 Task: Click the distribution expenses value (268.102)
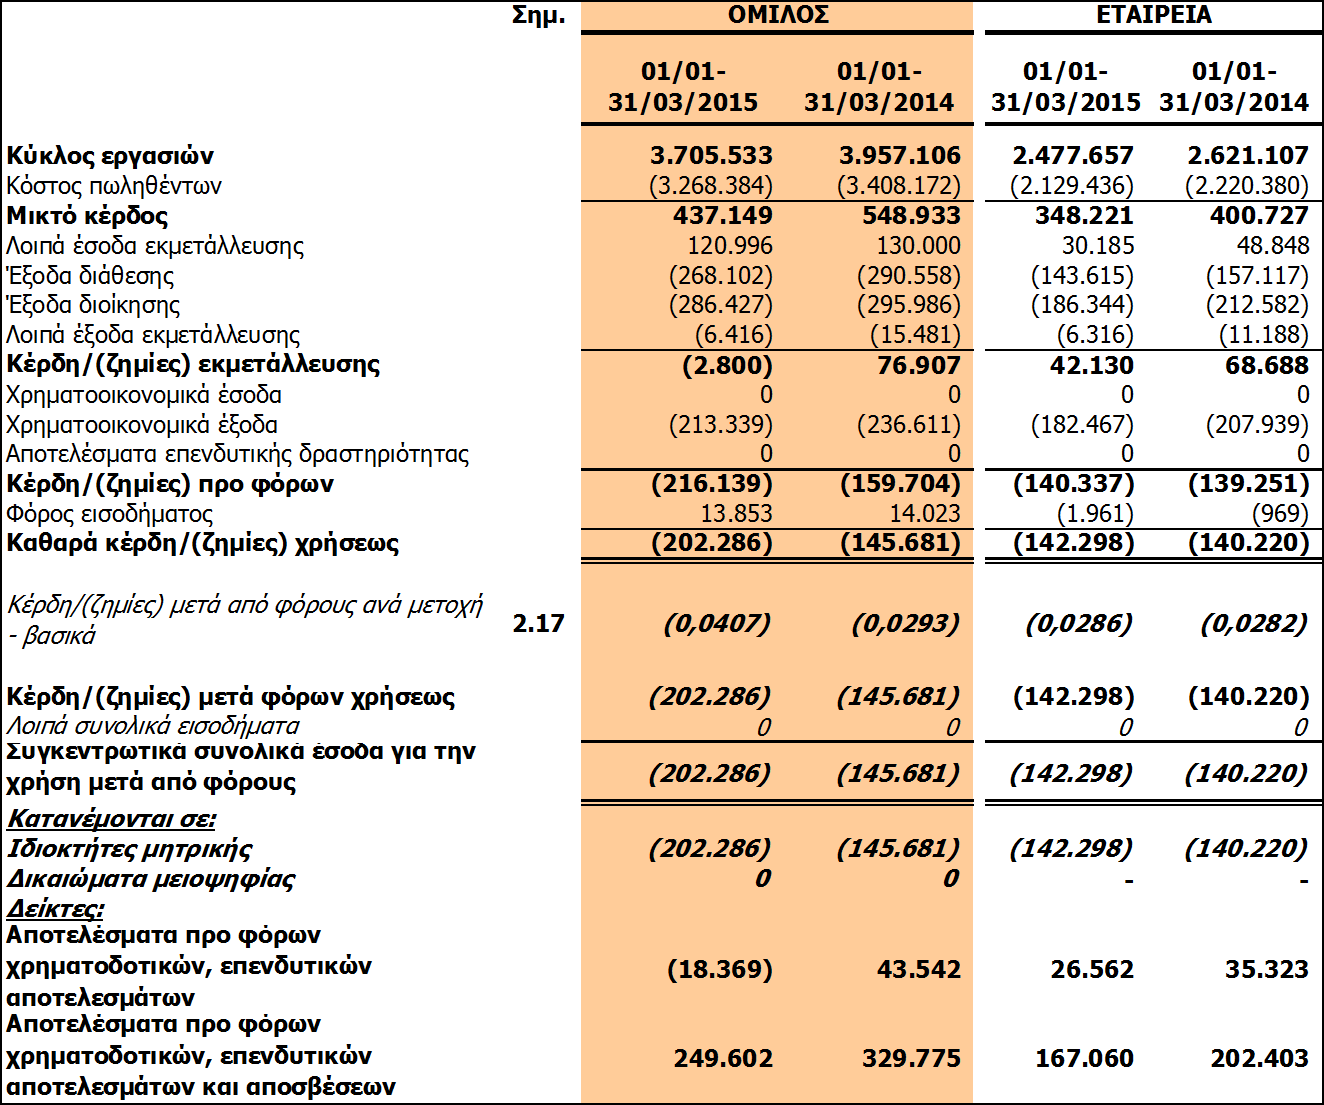721,276
